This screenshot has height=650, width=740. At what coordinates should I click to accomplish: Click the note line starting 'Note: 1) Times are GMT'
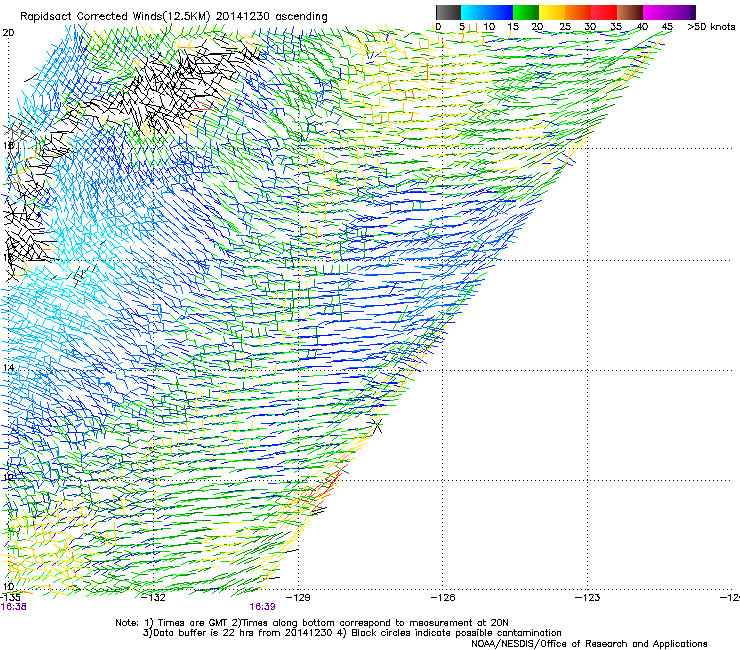click(x=312, y=623)
